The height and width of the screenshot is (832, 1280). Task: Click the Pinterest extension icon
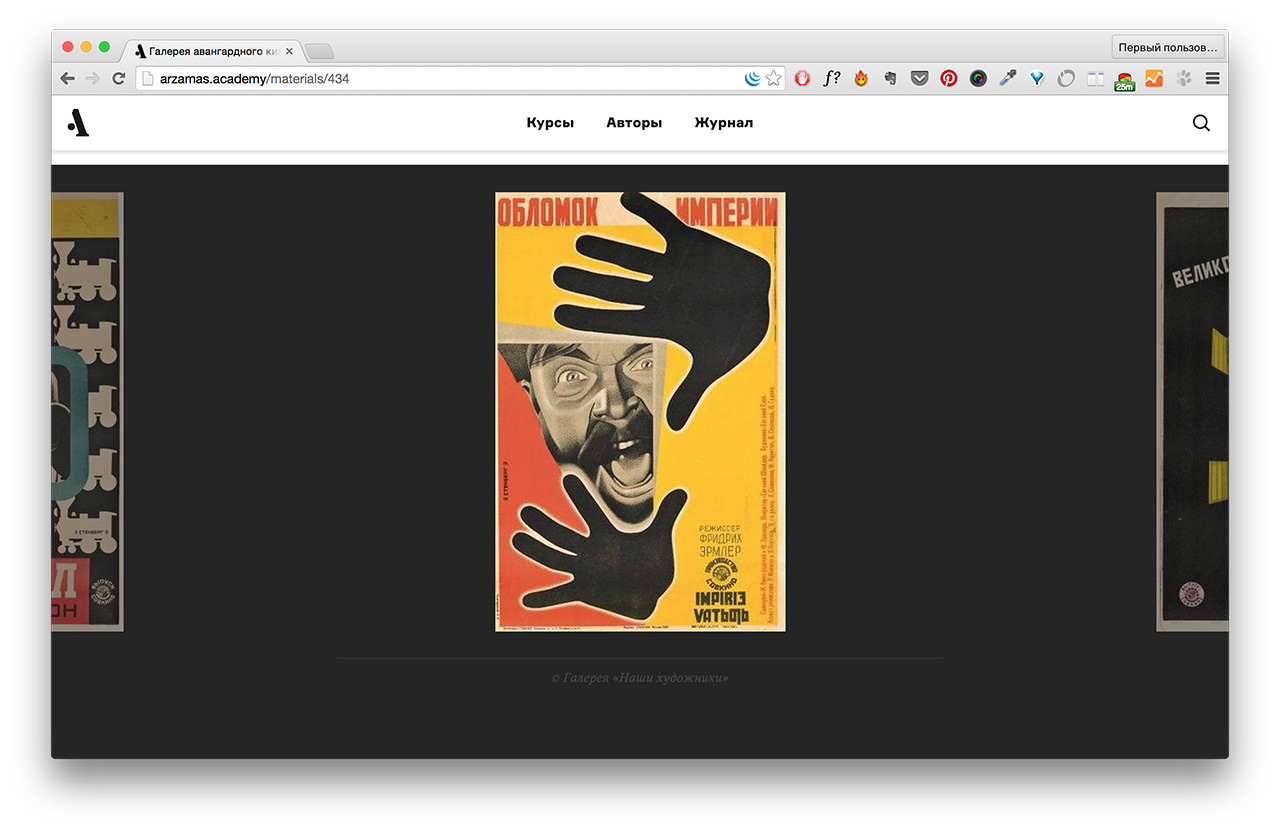tap(949, 78)
